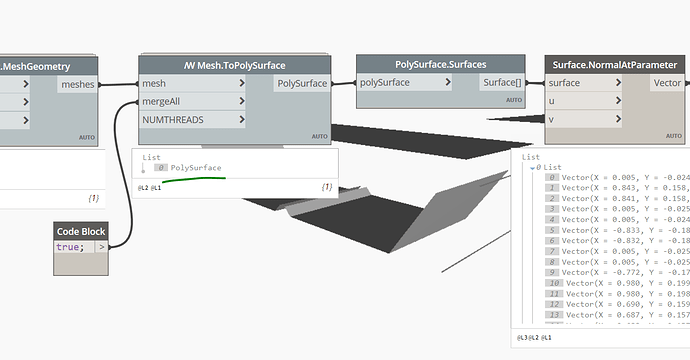This screenshot has width=690, height=360.
Task: Edit the true; value in Code Block
Action: (x=70, y=247)
